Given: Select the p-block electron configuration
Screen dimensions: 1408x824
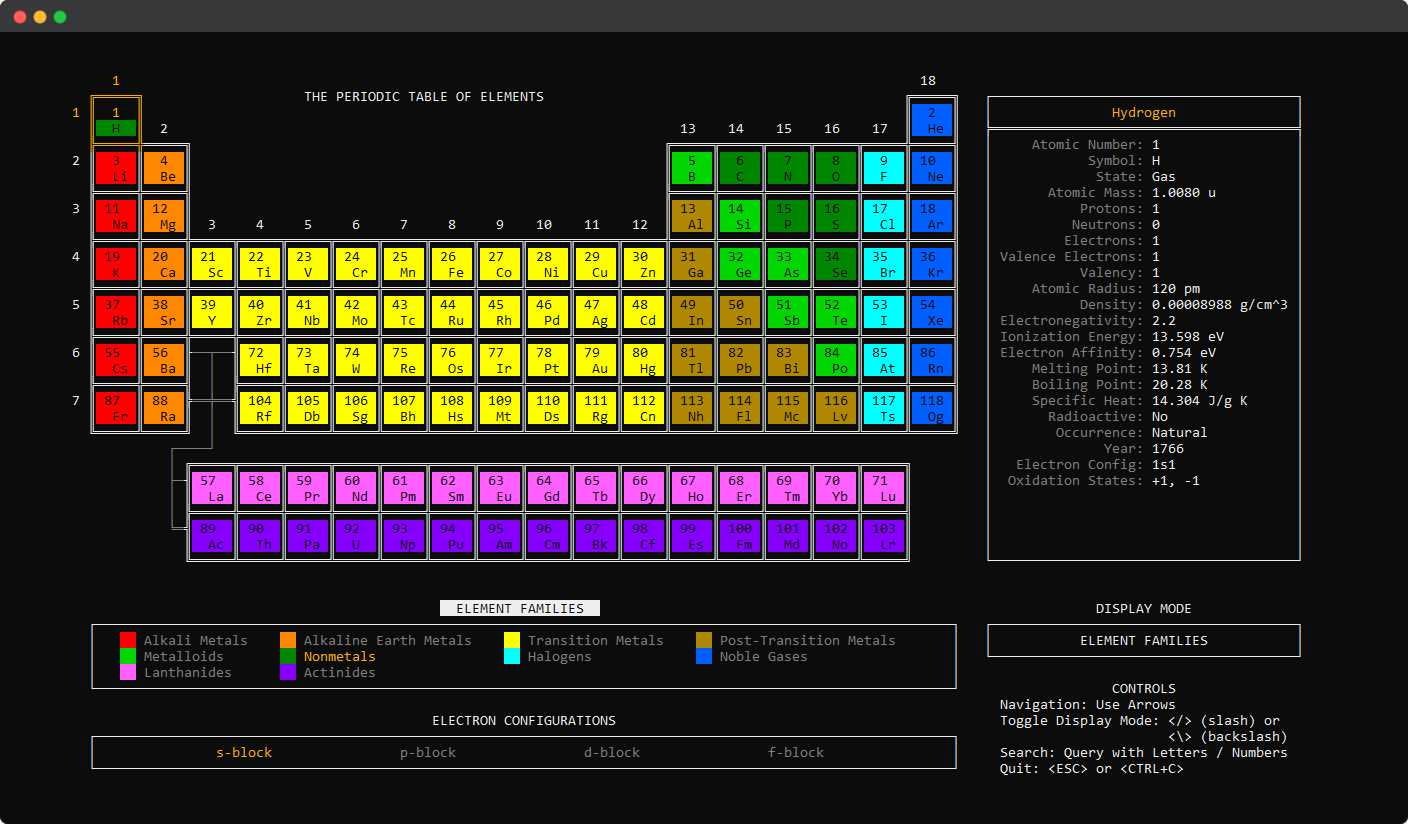Looking at the screenshot, I should (428, 752).
